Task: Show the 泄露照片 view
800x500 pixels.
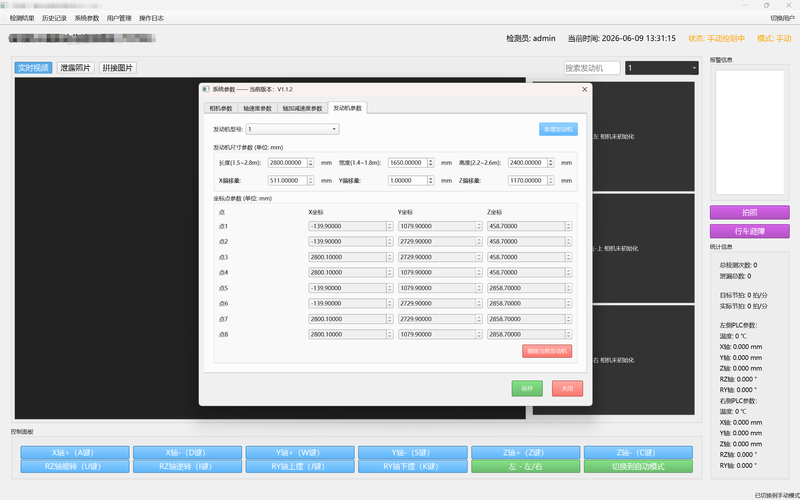Action: 76,68
